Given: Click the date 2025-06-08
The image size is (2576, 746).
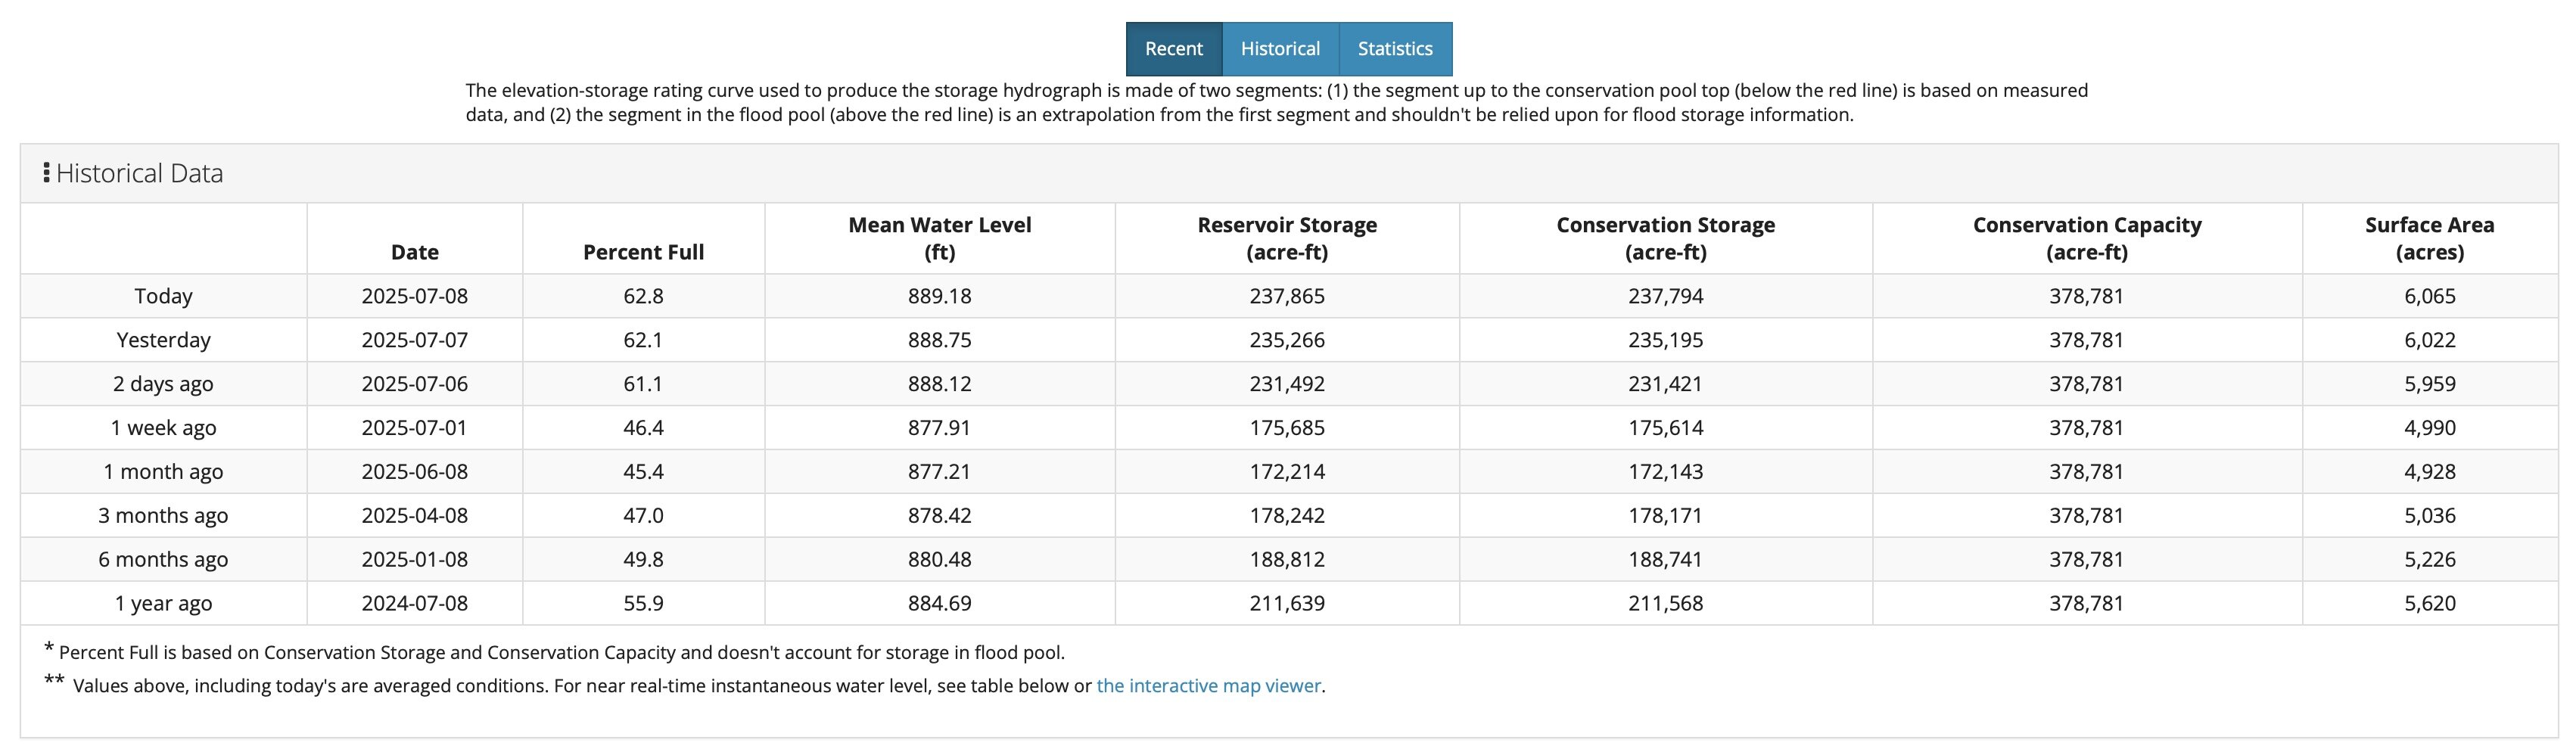Looking at the screenshot, I should [415, 472].
